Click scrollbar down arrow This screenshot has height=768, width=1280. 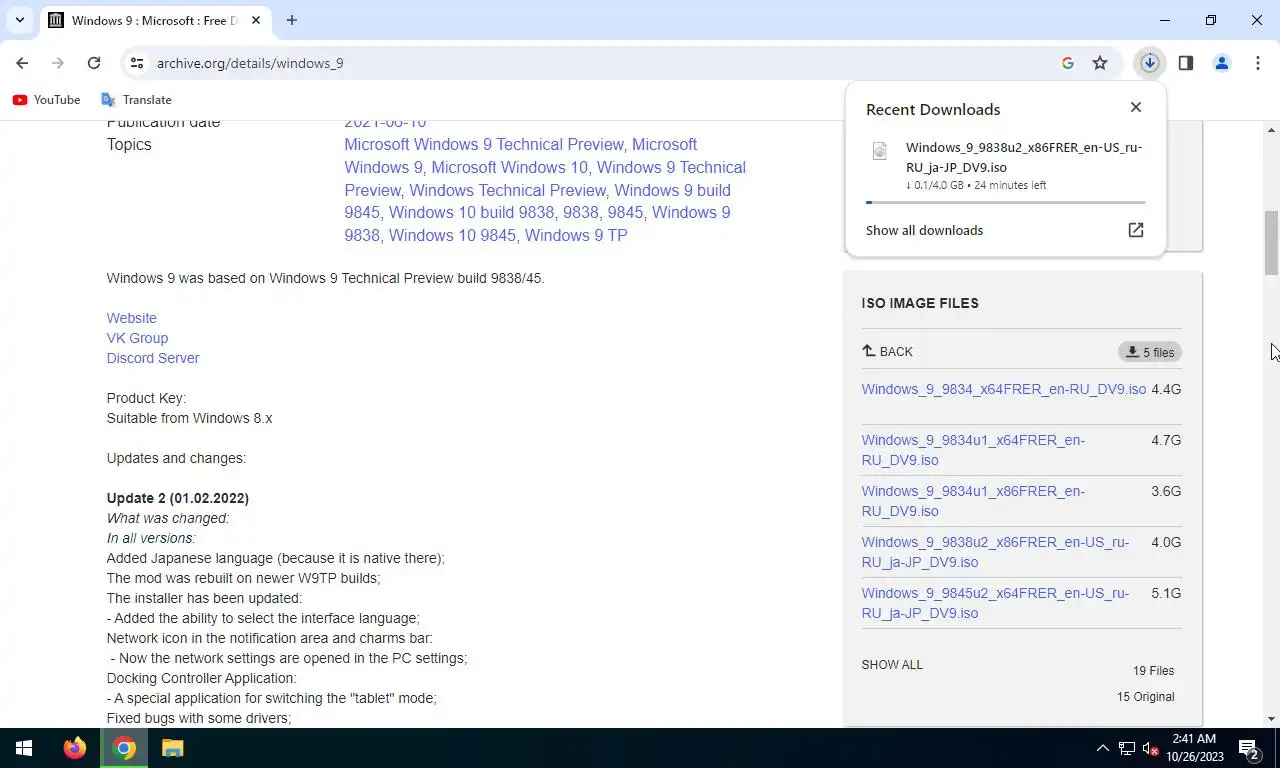pos(1272,718)
